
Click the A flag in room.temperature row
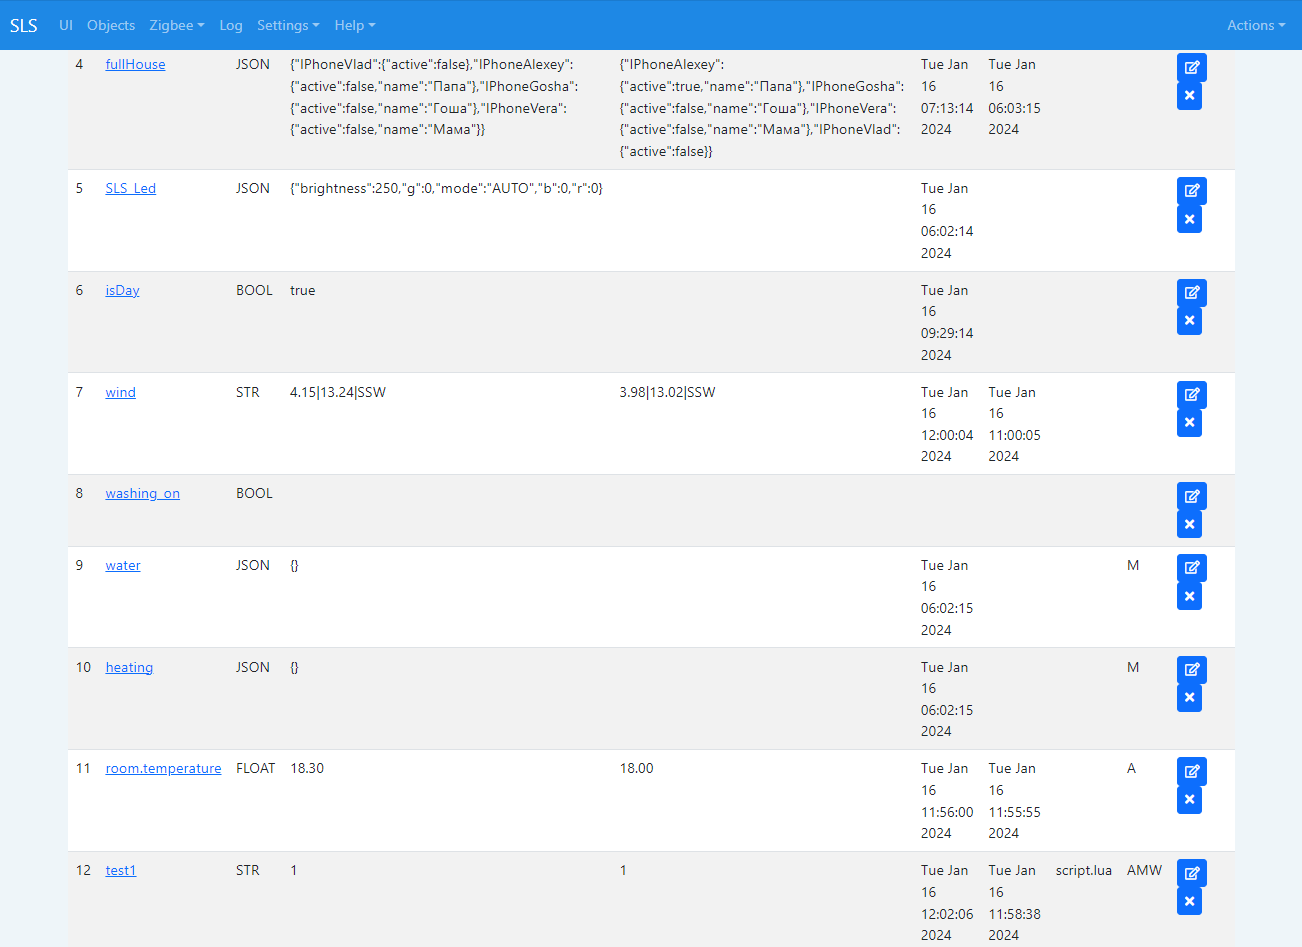(1131, 768)
